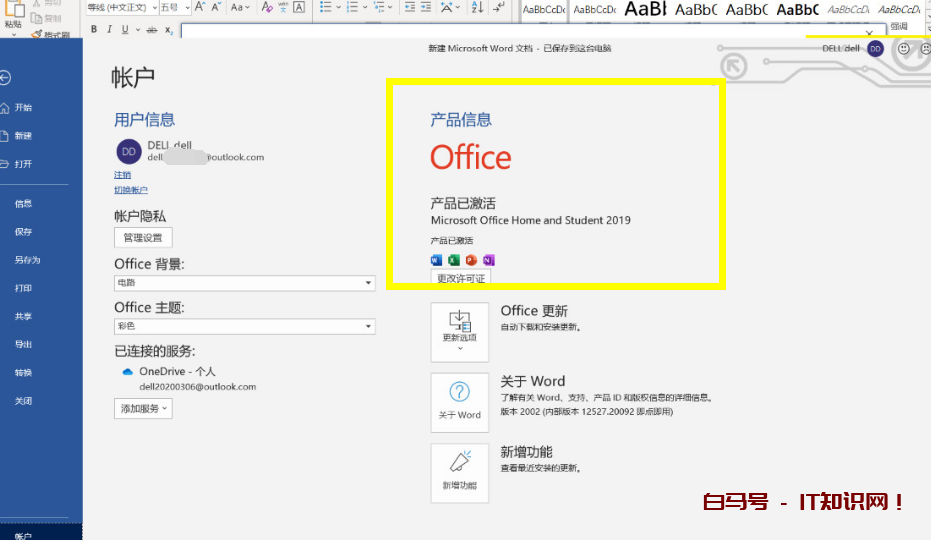The height and width of the screenshot is (540, 931).
Task: Click the 注销 sign-out link
Action: coord(122,175)
